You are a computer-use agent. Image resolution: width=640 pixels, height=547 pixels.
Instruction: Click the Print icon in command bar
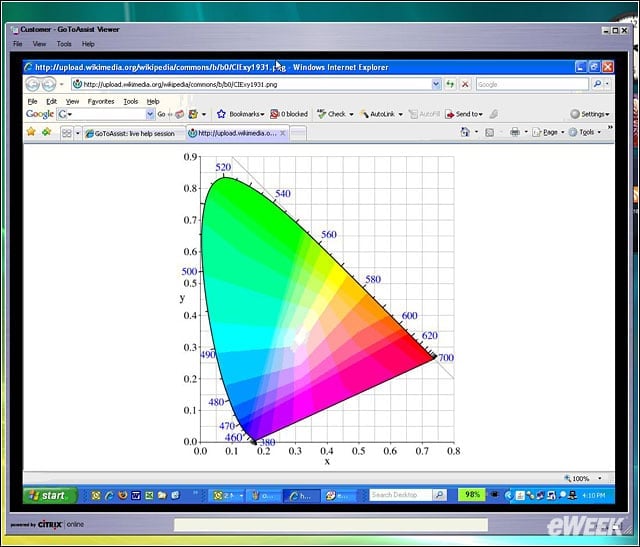click(515, 132)
